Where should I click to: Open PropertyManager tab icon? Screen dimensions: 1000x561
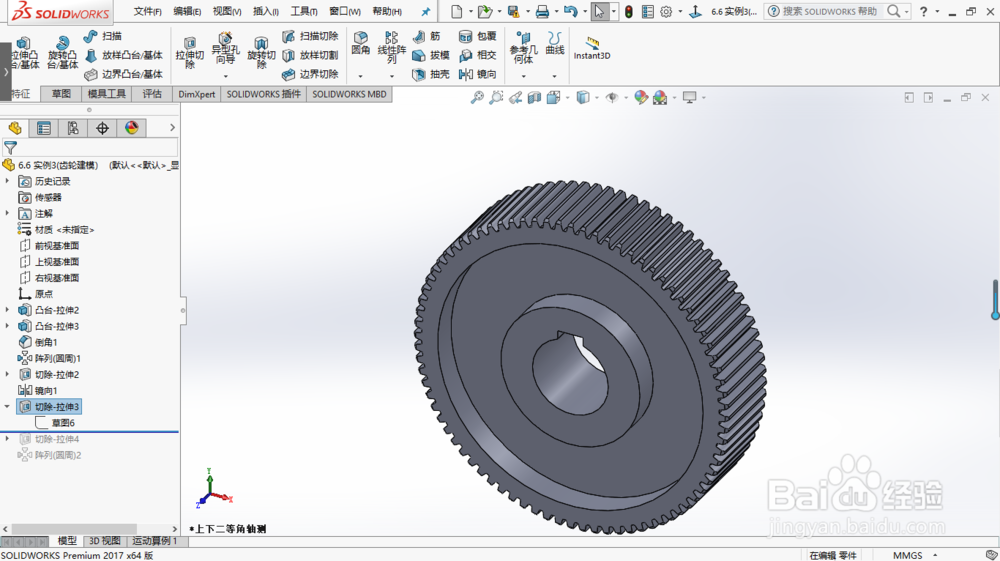(x=44, y=128)
